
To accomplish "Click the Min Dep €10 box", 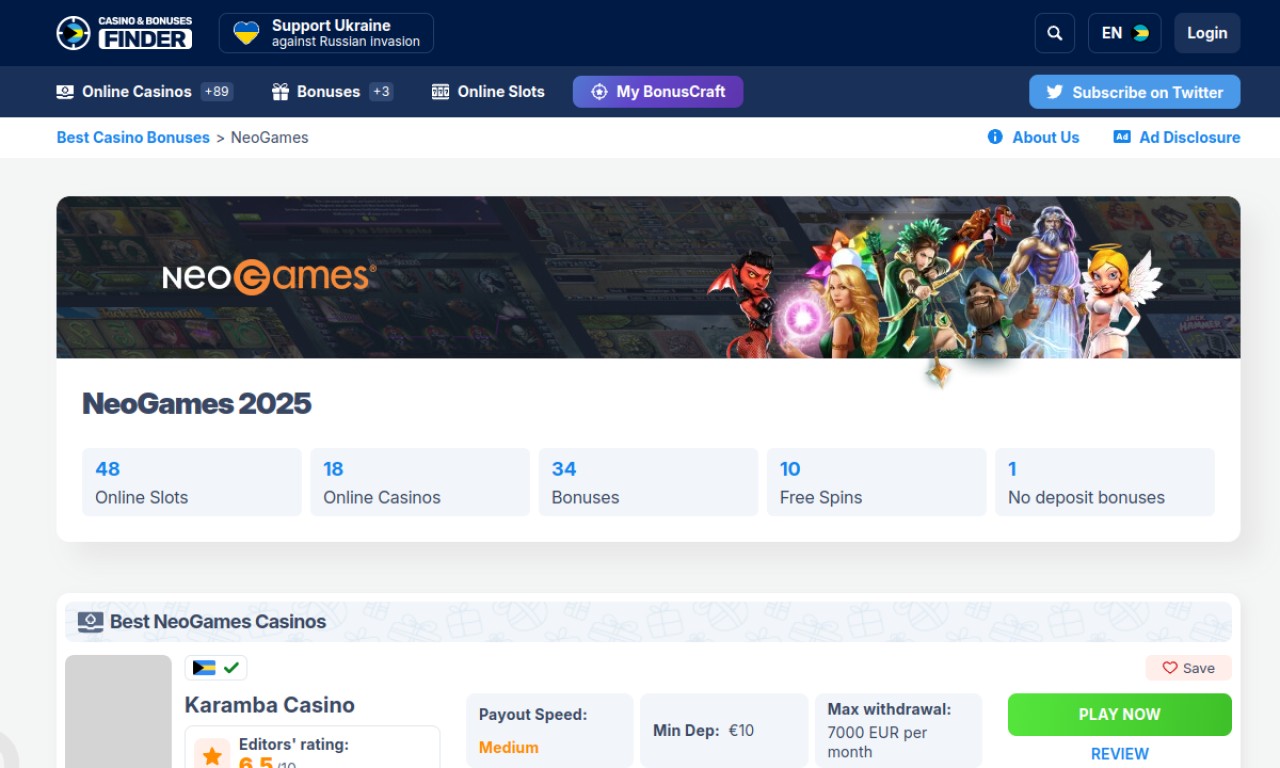I will 724,731.
